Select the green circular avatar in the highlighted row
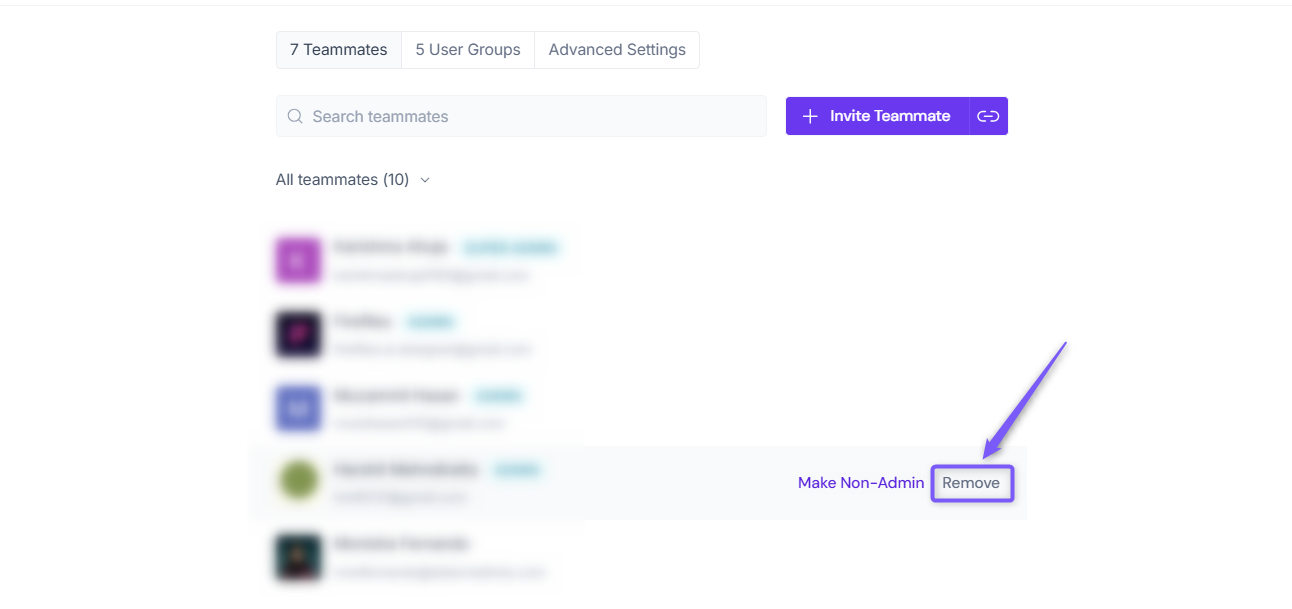 [298, 482]
